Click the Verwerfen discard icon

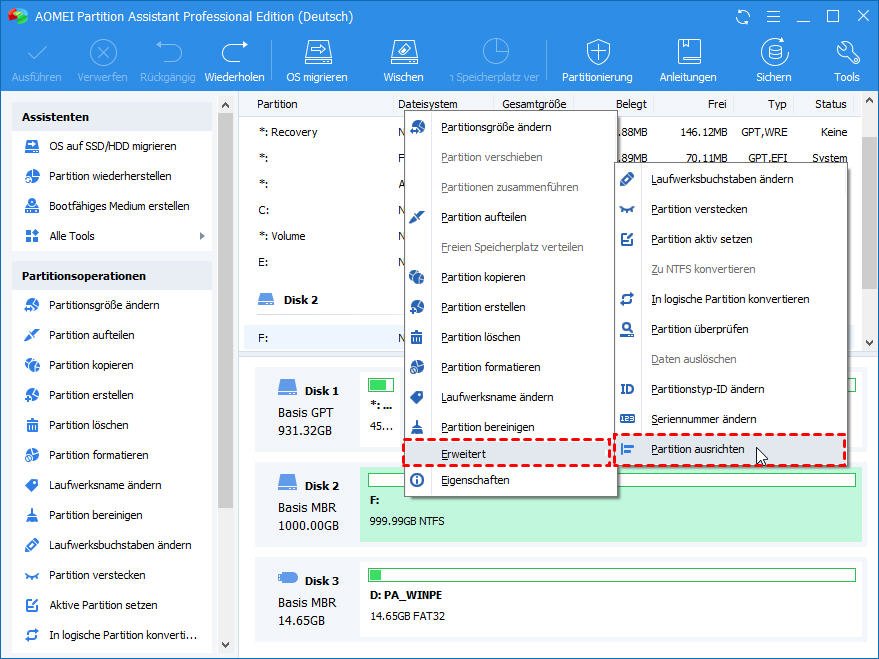[x=103, y=53]
